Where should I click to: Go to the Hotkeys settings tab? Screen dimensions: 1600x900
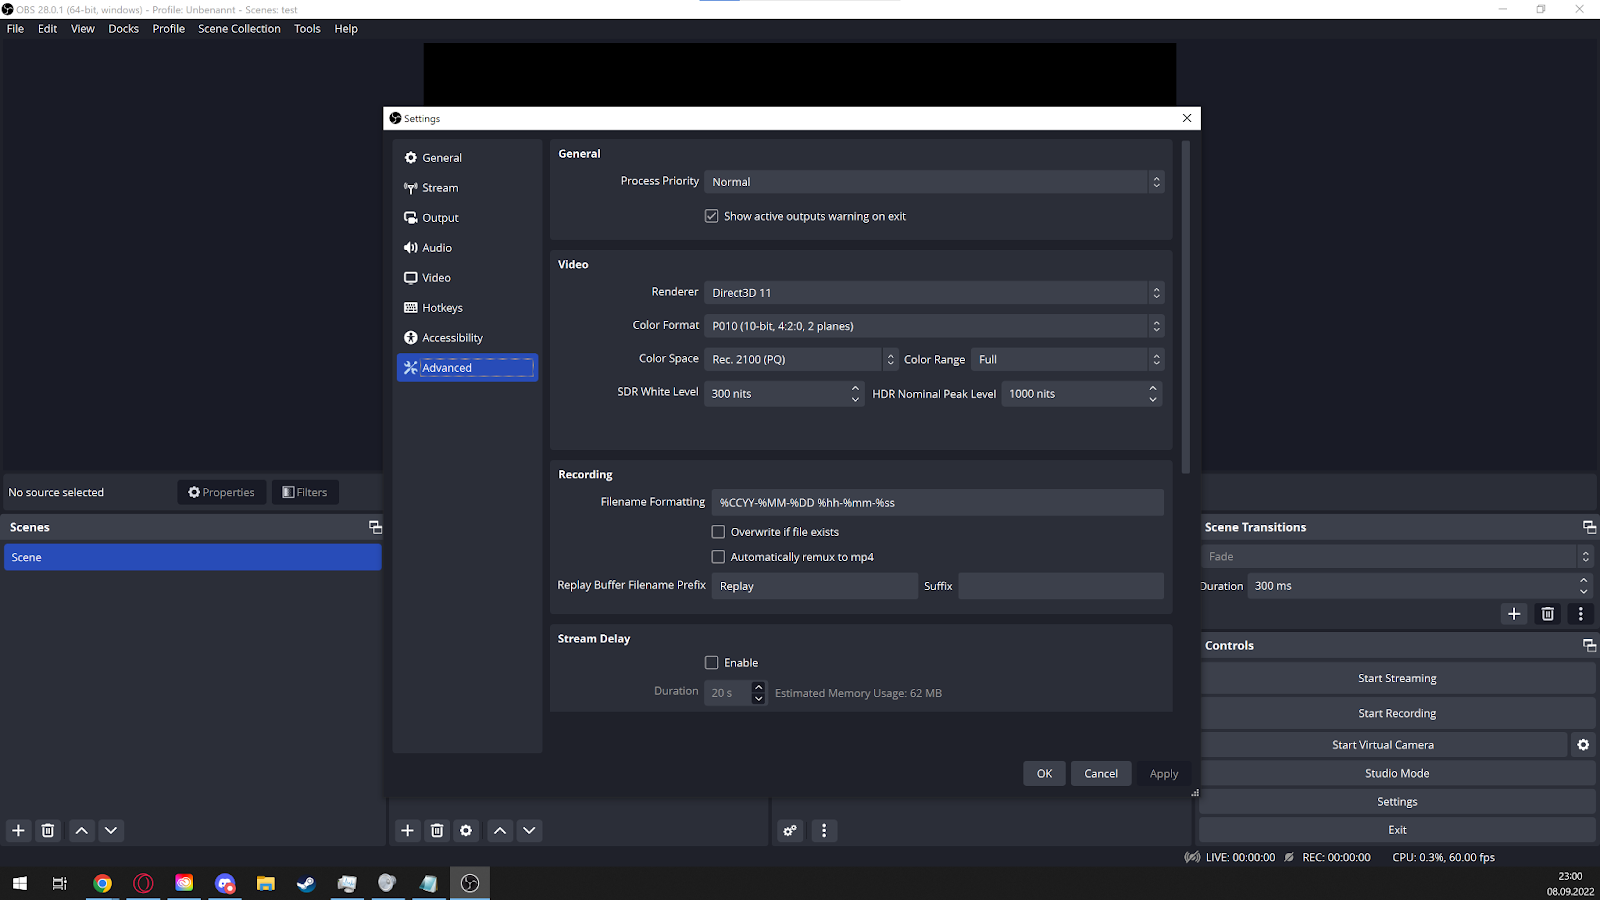point(467,308)
